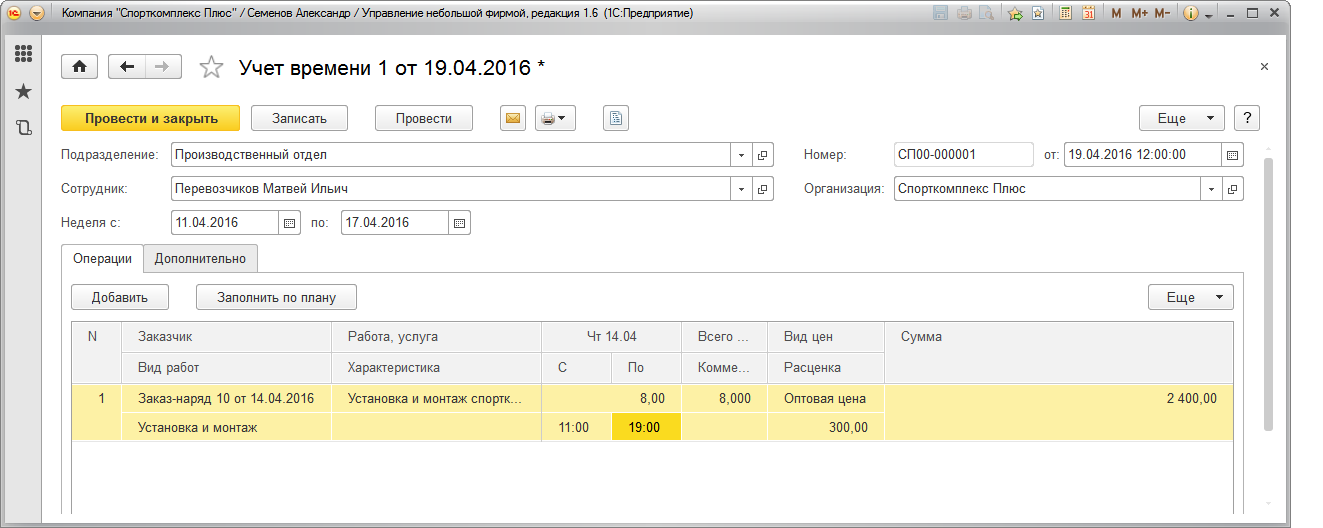This screenshot has width=1323, height=528.
Task: Click the Номер input field
Action: (963, 155)
